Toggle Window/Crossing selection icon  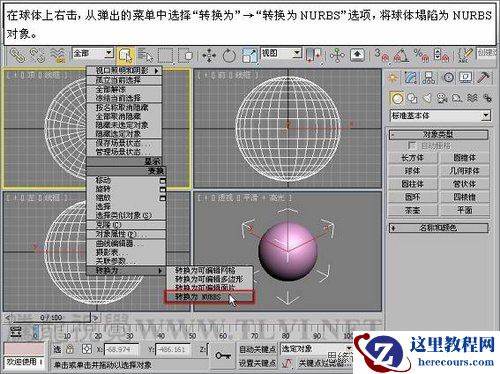(x=186, y=56)
